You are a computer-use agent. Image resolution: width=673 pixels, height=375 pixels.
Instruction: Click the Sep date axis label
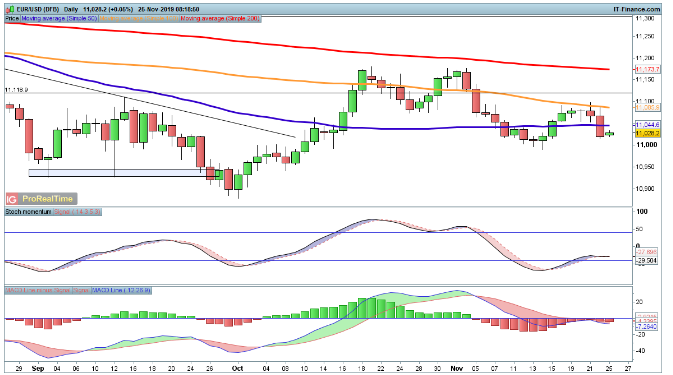click(38, 369)
